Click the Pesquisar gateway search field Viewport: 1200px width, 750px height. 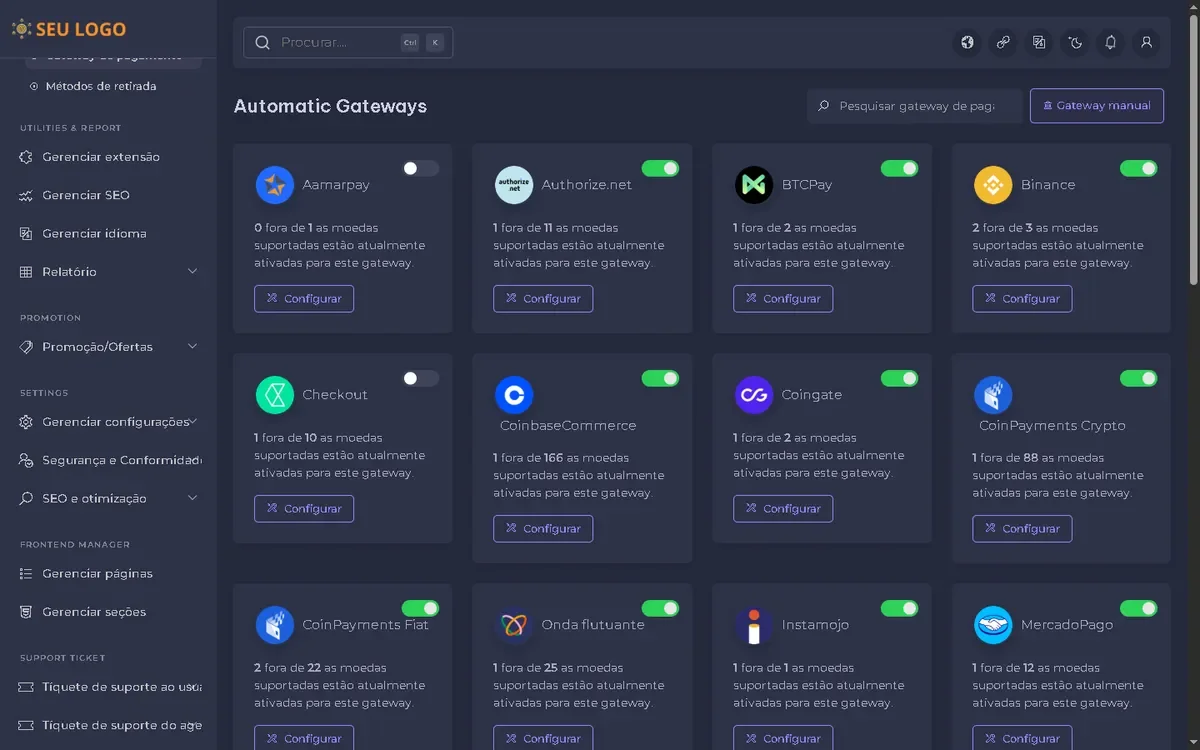click(915, 106)
